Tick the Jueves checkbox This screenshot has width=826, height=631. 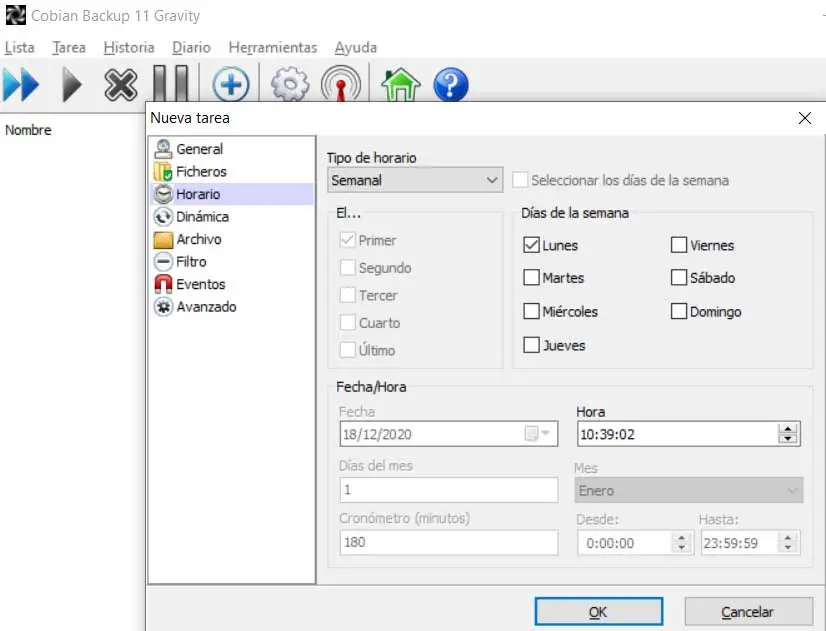click(531, 345)
